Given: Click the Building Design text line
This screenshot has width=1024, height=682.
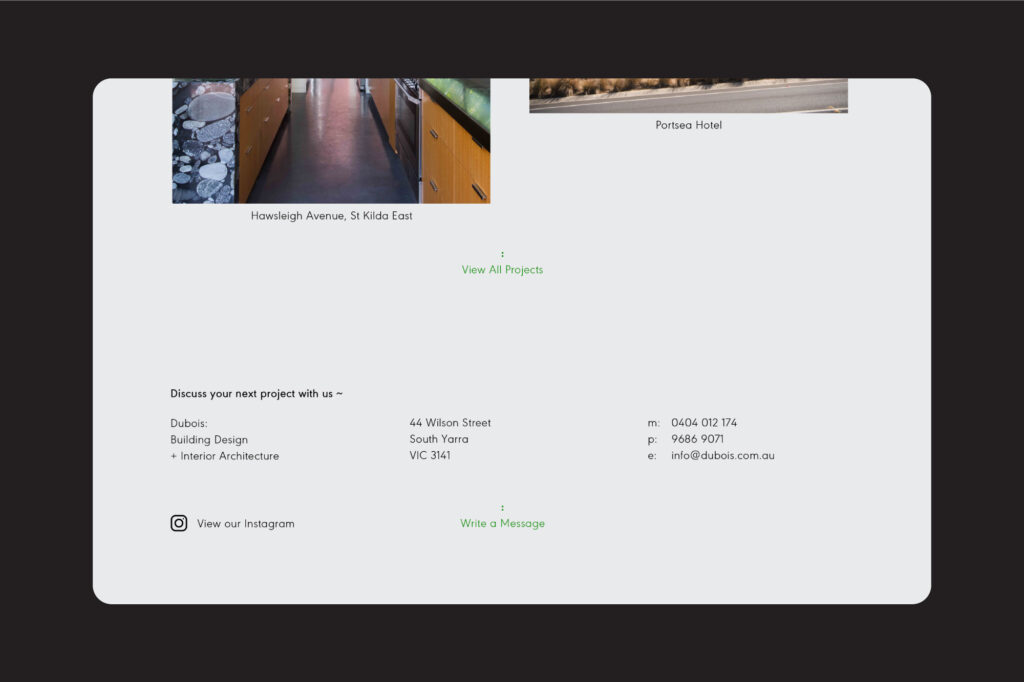Looking at the screenshot, I should click(x=209, y=440).
